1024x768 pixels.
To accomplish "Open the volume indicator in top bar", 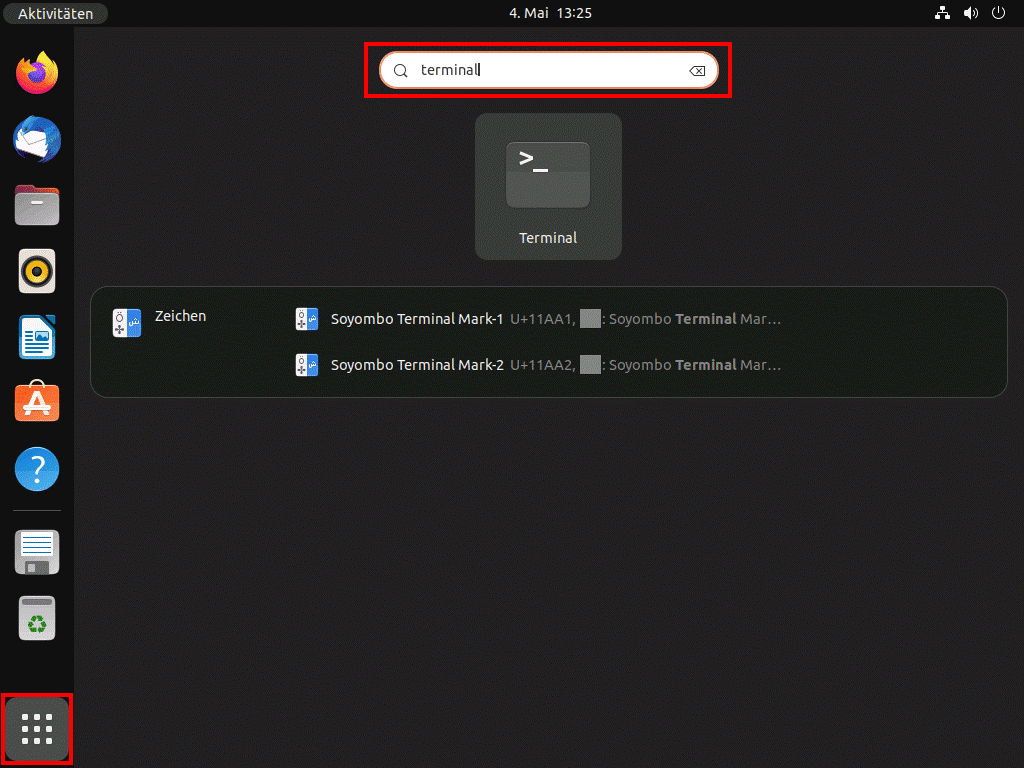I will click(x=970, y=13).
